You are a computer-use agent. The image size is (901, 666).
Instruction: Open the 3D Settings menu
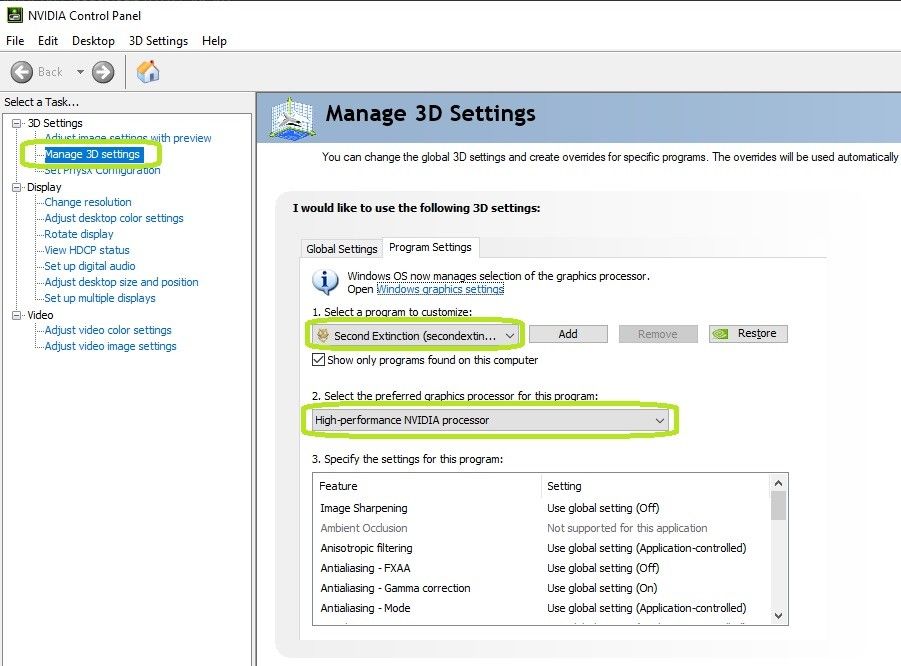click(x=159, y=41)
